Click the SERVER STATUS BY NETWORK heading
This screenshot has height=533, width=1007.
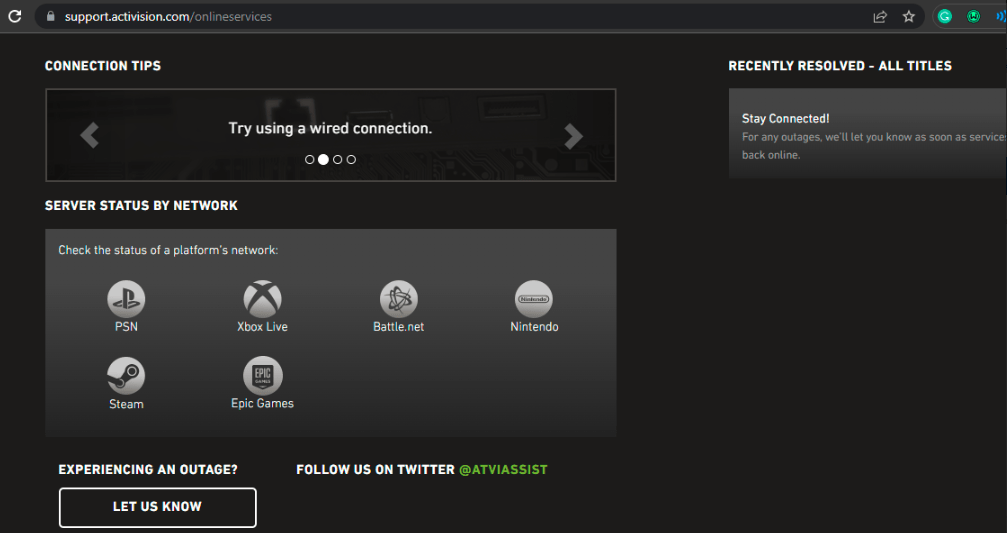click(141, 205)
